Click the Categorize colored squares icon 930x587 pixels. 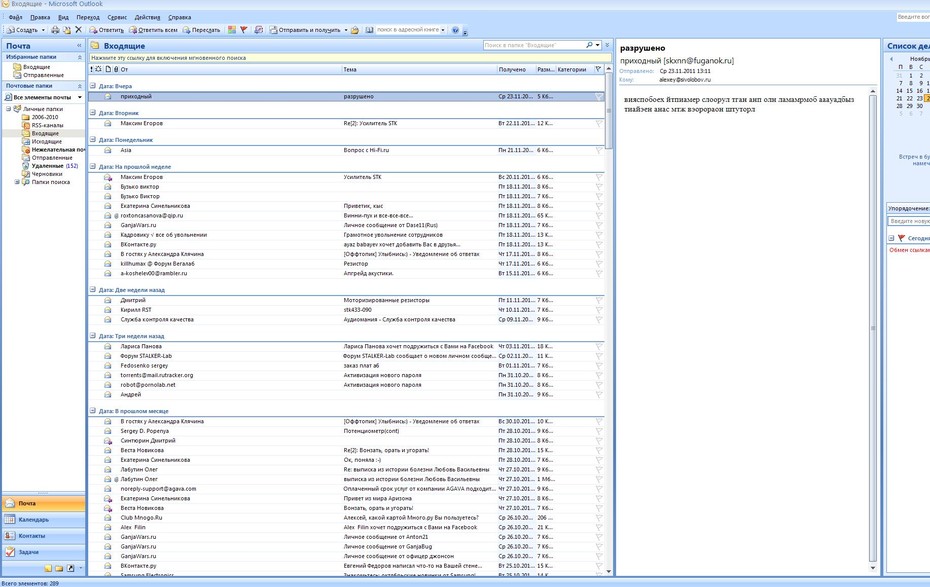point(232,30)
